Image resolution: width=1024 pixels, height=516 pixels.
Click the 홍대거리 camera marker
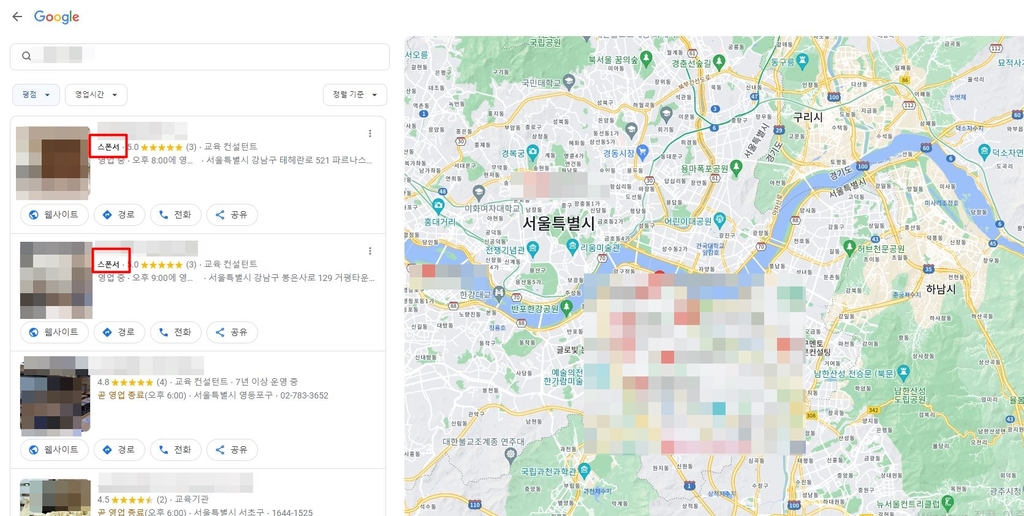point(437,206)
